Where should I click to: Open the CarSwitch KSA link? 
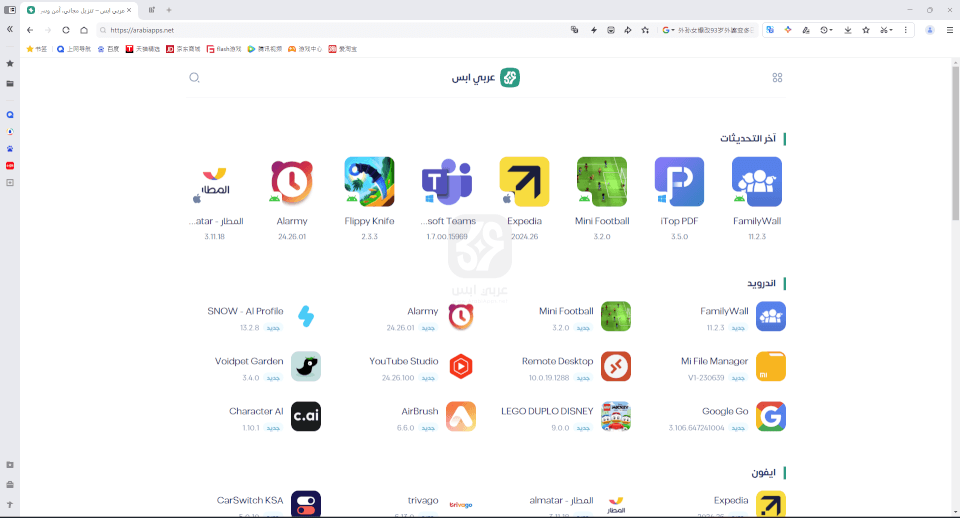tap(250, 500)
